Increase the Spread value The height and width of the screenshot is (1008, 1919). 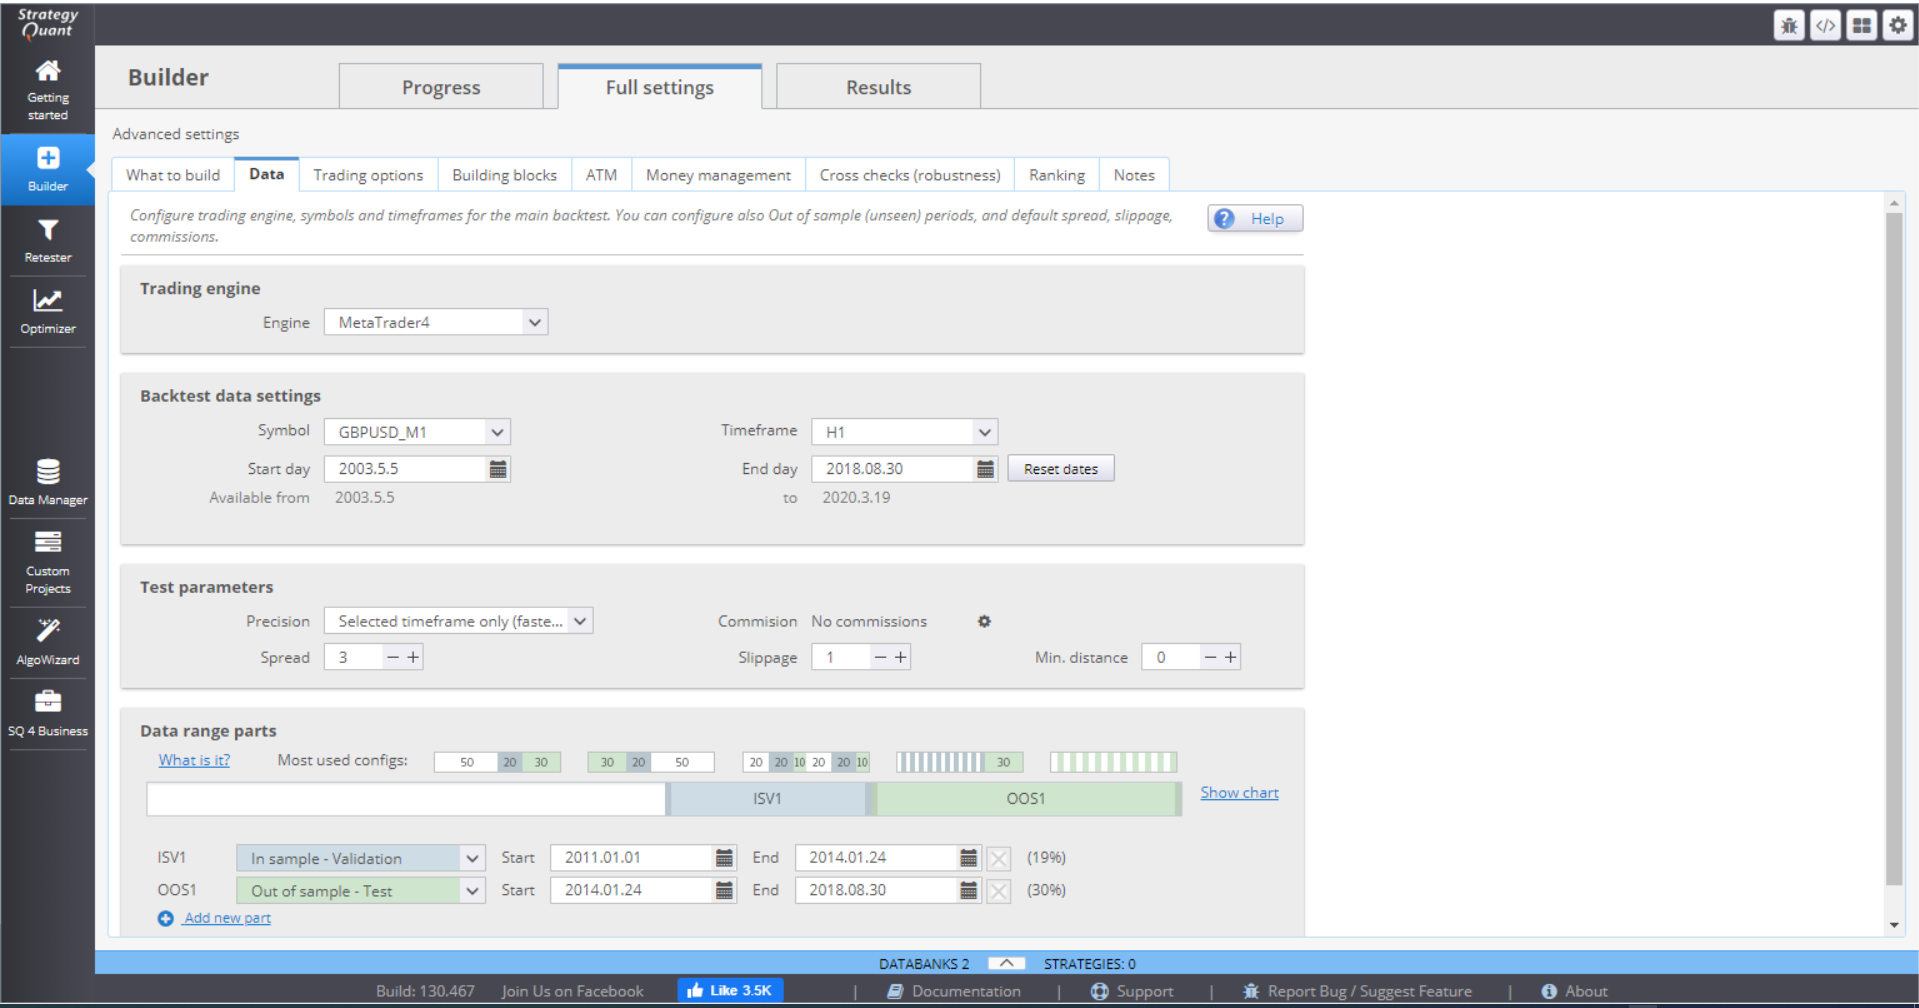coord(413,657)
